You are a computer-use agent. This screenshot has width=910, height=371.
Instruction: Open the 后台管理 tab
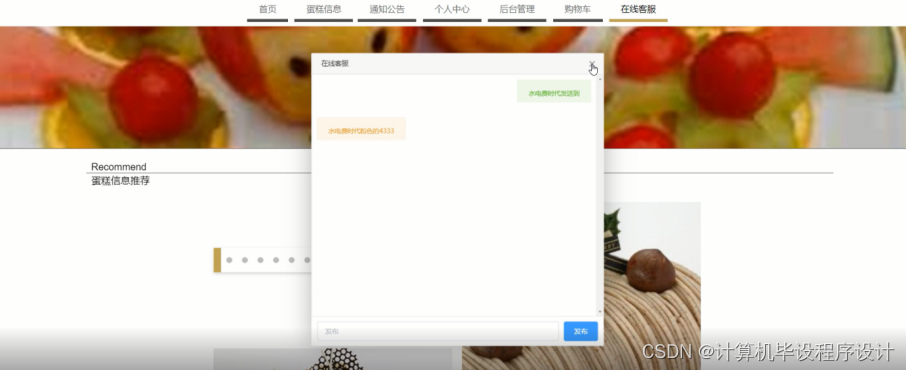coord(517,9)
